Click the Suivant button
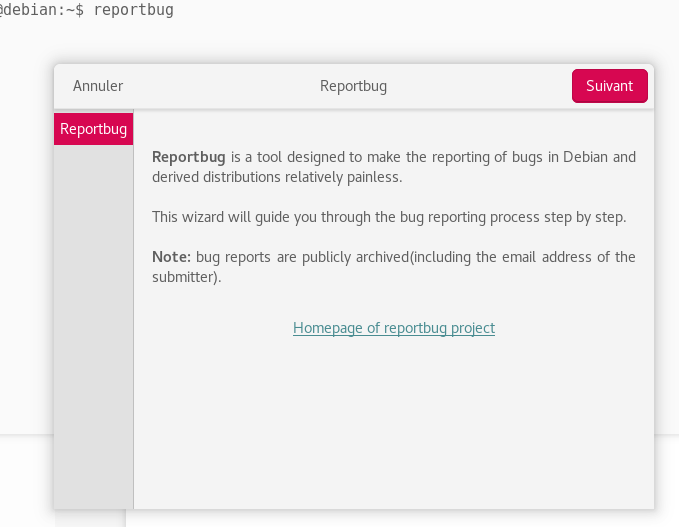This screenshot has height=527, width=679. point(609,86)
